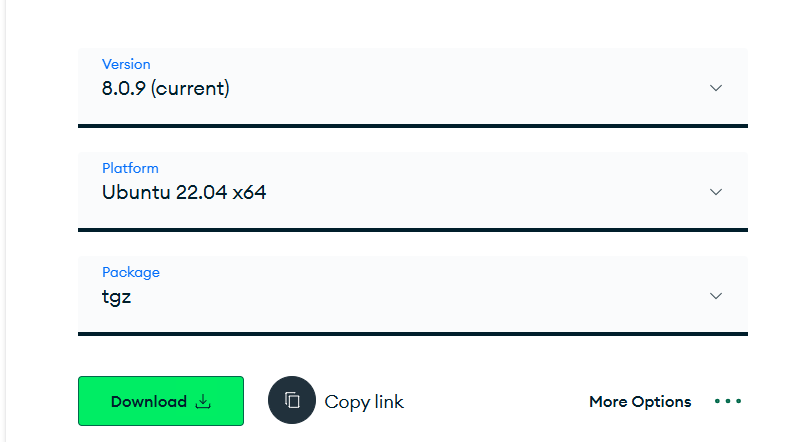Screen dimensions: 808x442
Task: Select the Ubuntu 22.04 x64 platform text
Action: click(x=184, y=192)
